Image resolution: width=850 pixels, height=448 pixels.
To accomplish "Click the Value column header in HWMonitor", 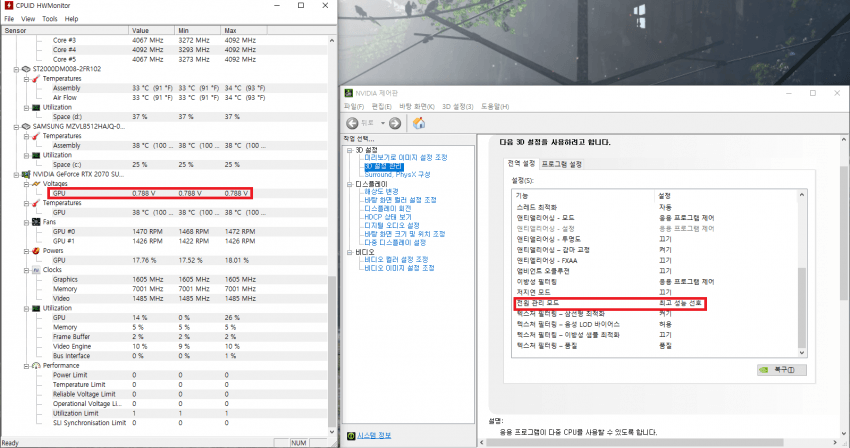I will click(x=151, y=30).
